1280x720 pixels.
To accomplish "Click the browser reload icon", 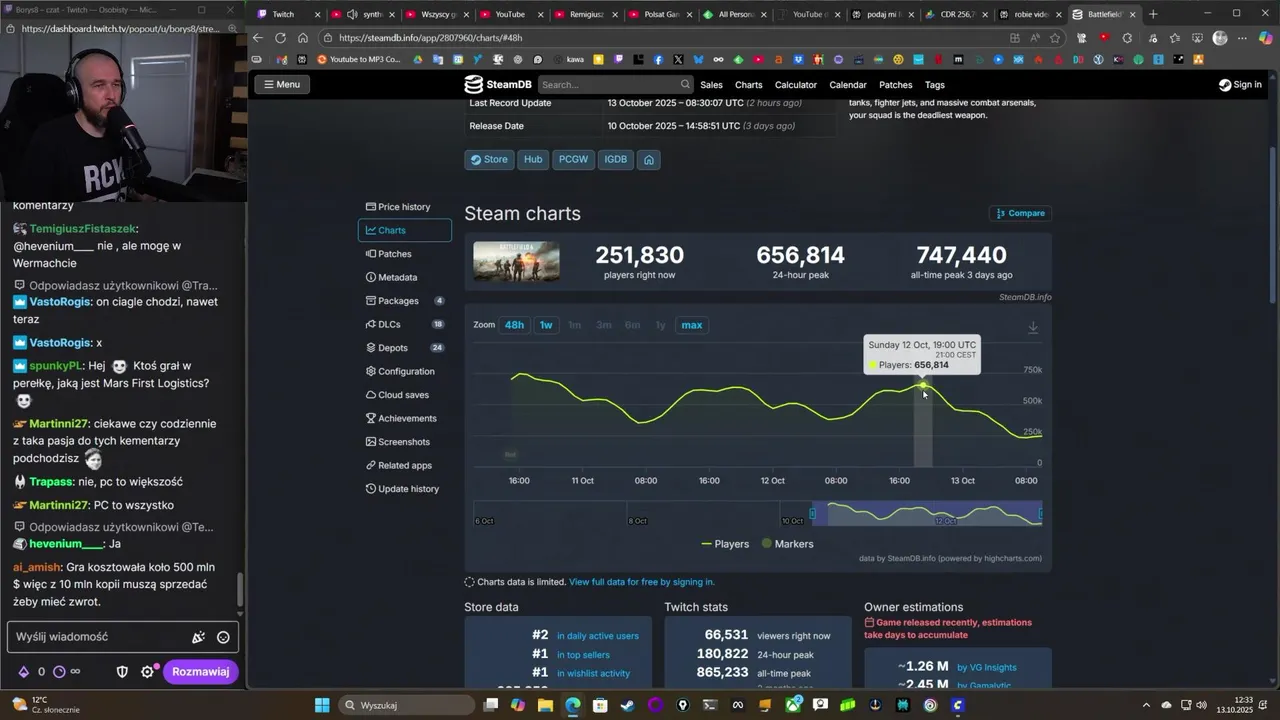I will coord(280,38).
